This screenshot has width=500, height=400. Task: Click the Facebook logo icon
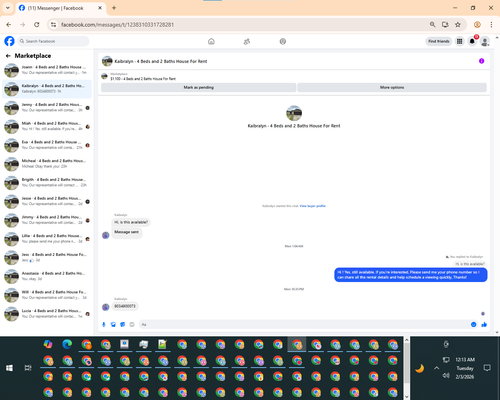click(9, 41)
